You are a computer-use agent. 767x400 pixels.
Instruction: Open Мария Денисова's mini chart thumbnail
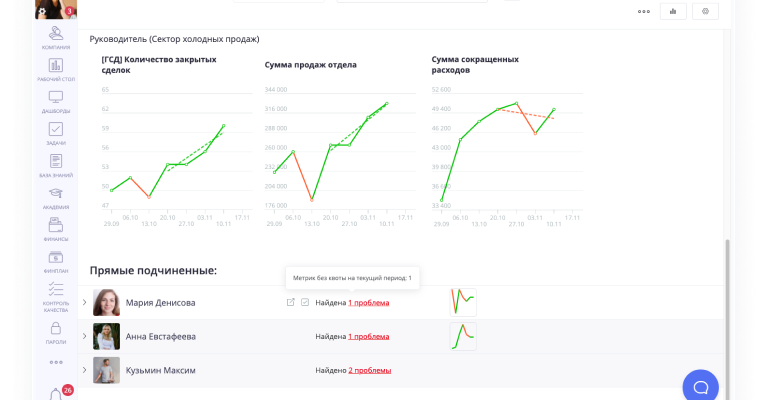tap(463, 302)
